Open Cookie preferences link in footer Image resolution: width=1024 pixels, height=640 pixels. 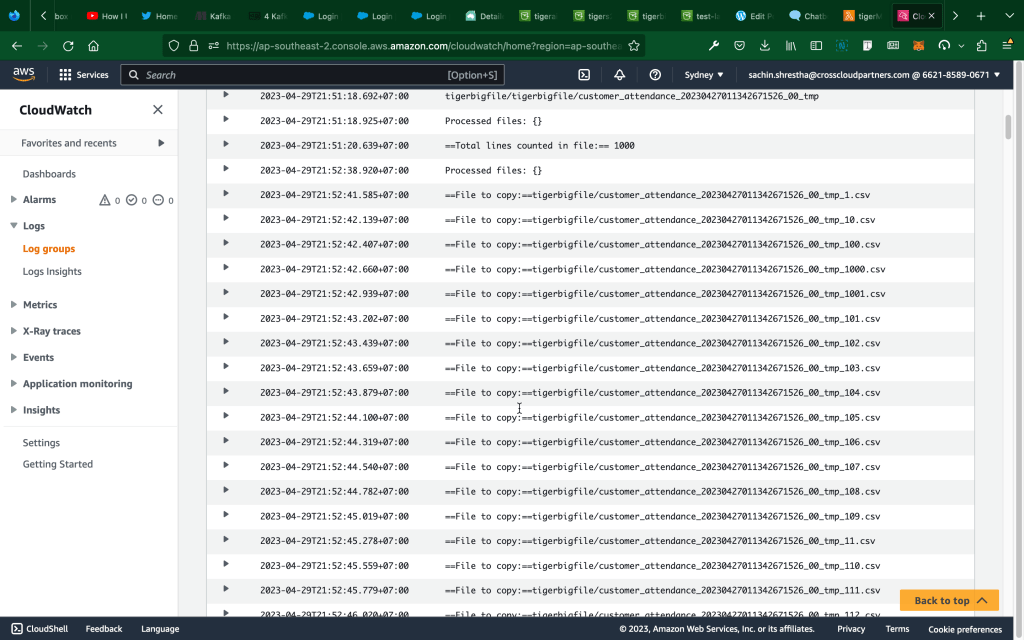point(964,629)
